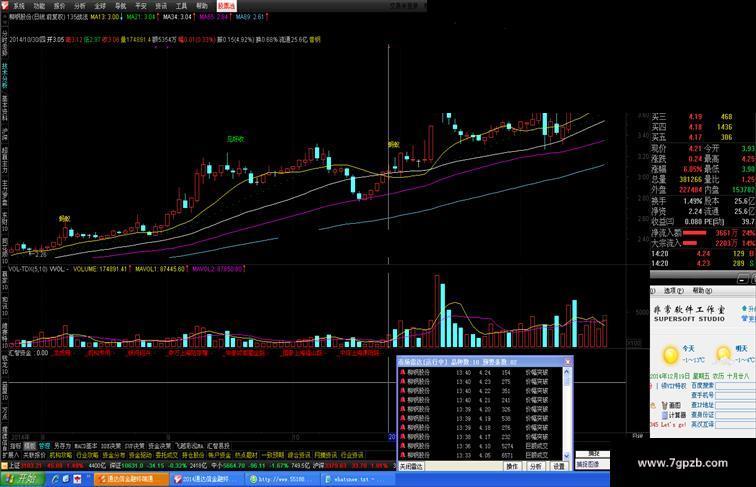Launch Internet Explorer from quick launch

pos(55,479)
